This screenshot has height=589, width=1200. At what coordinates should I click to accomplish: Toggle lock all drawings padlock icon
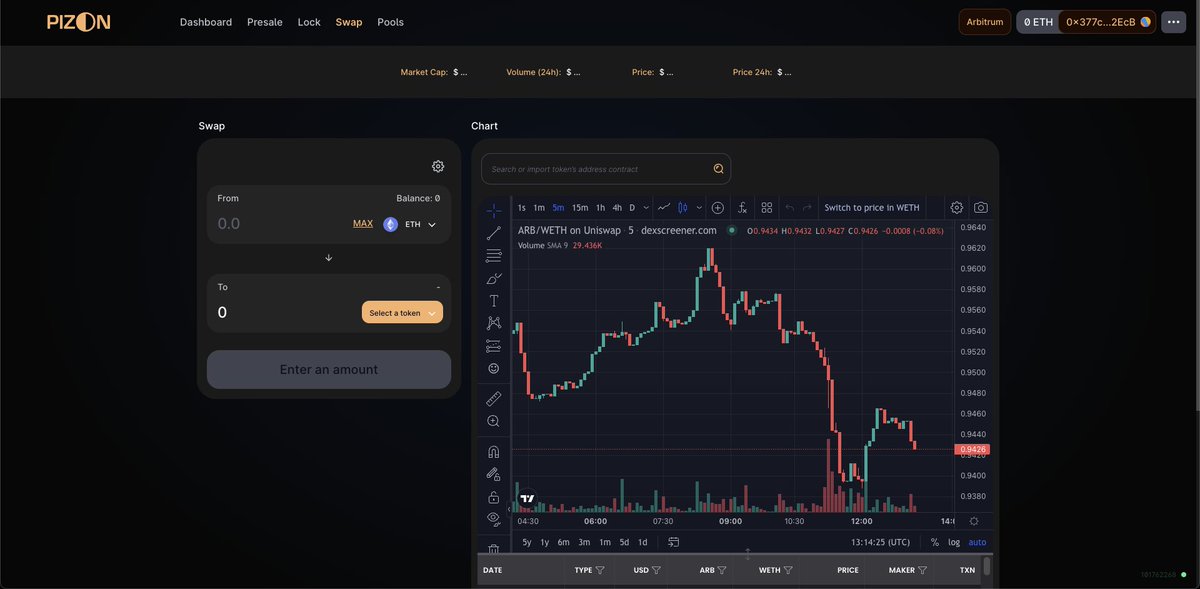tap(493, 497)
